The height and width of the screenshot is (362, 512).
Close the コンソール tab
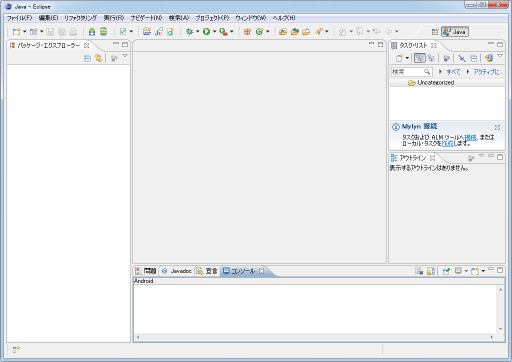pos(262,271)
